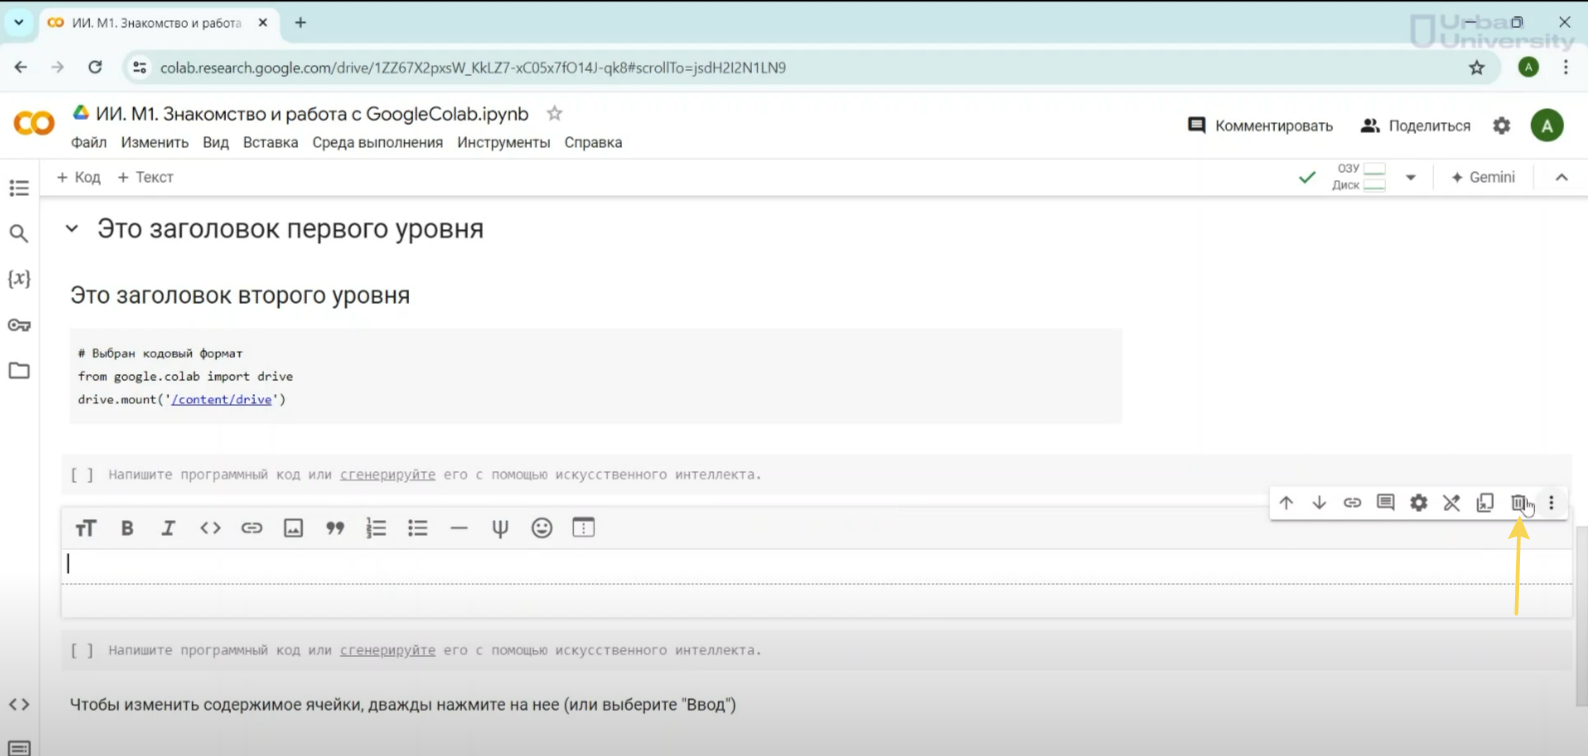This screenshot has width=1588, height=756.
Task: Click the Поделиться share button
Action: [x=1416, y=126]
